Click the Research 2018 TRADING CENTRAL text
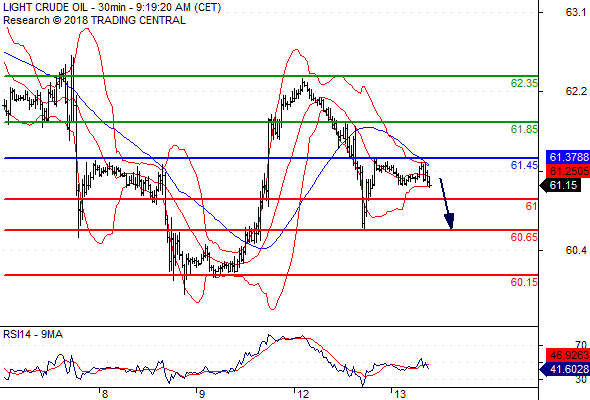590x400 pixels. tap(94, 20)
